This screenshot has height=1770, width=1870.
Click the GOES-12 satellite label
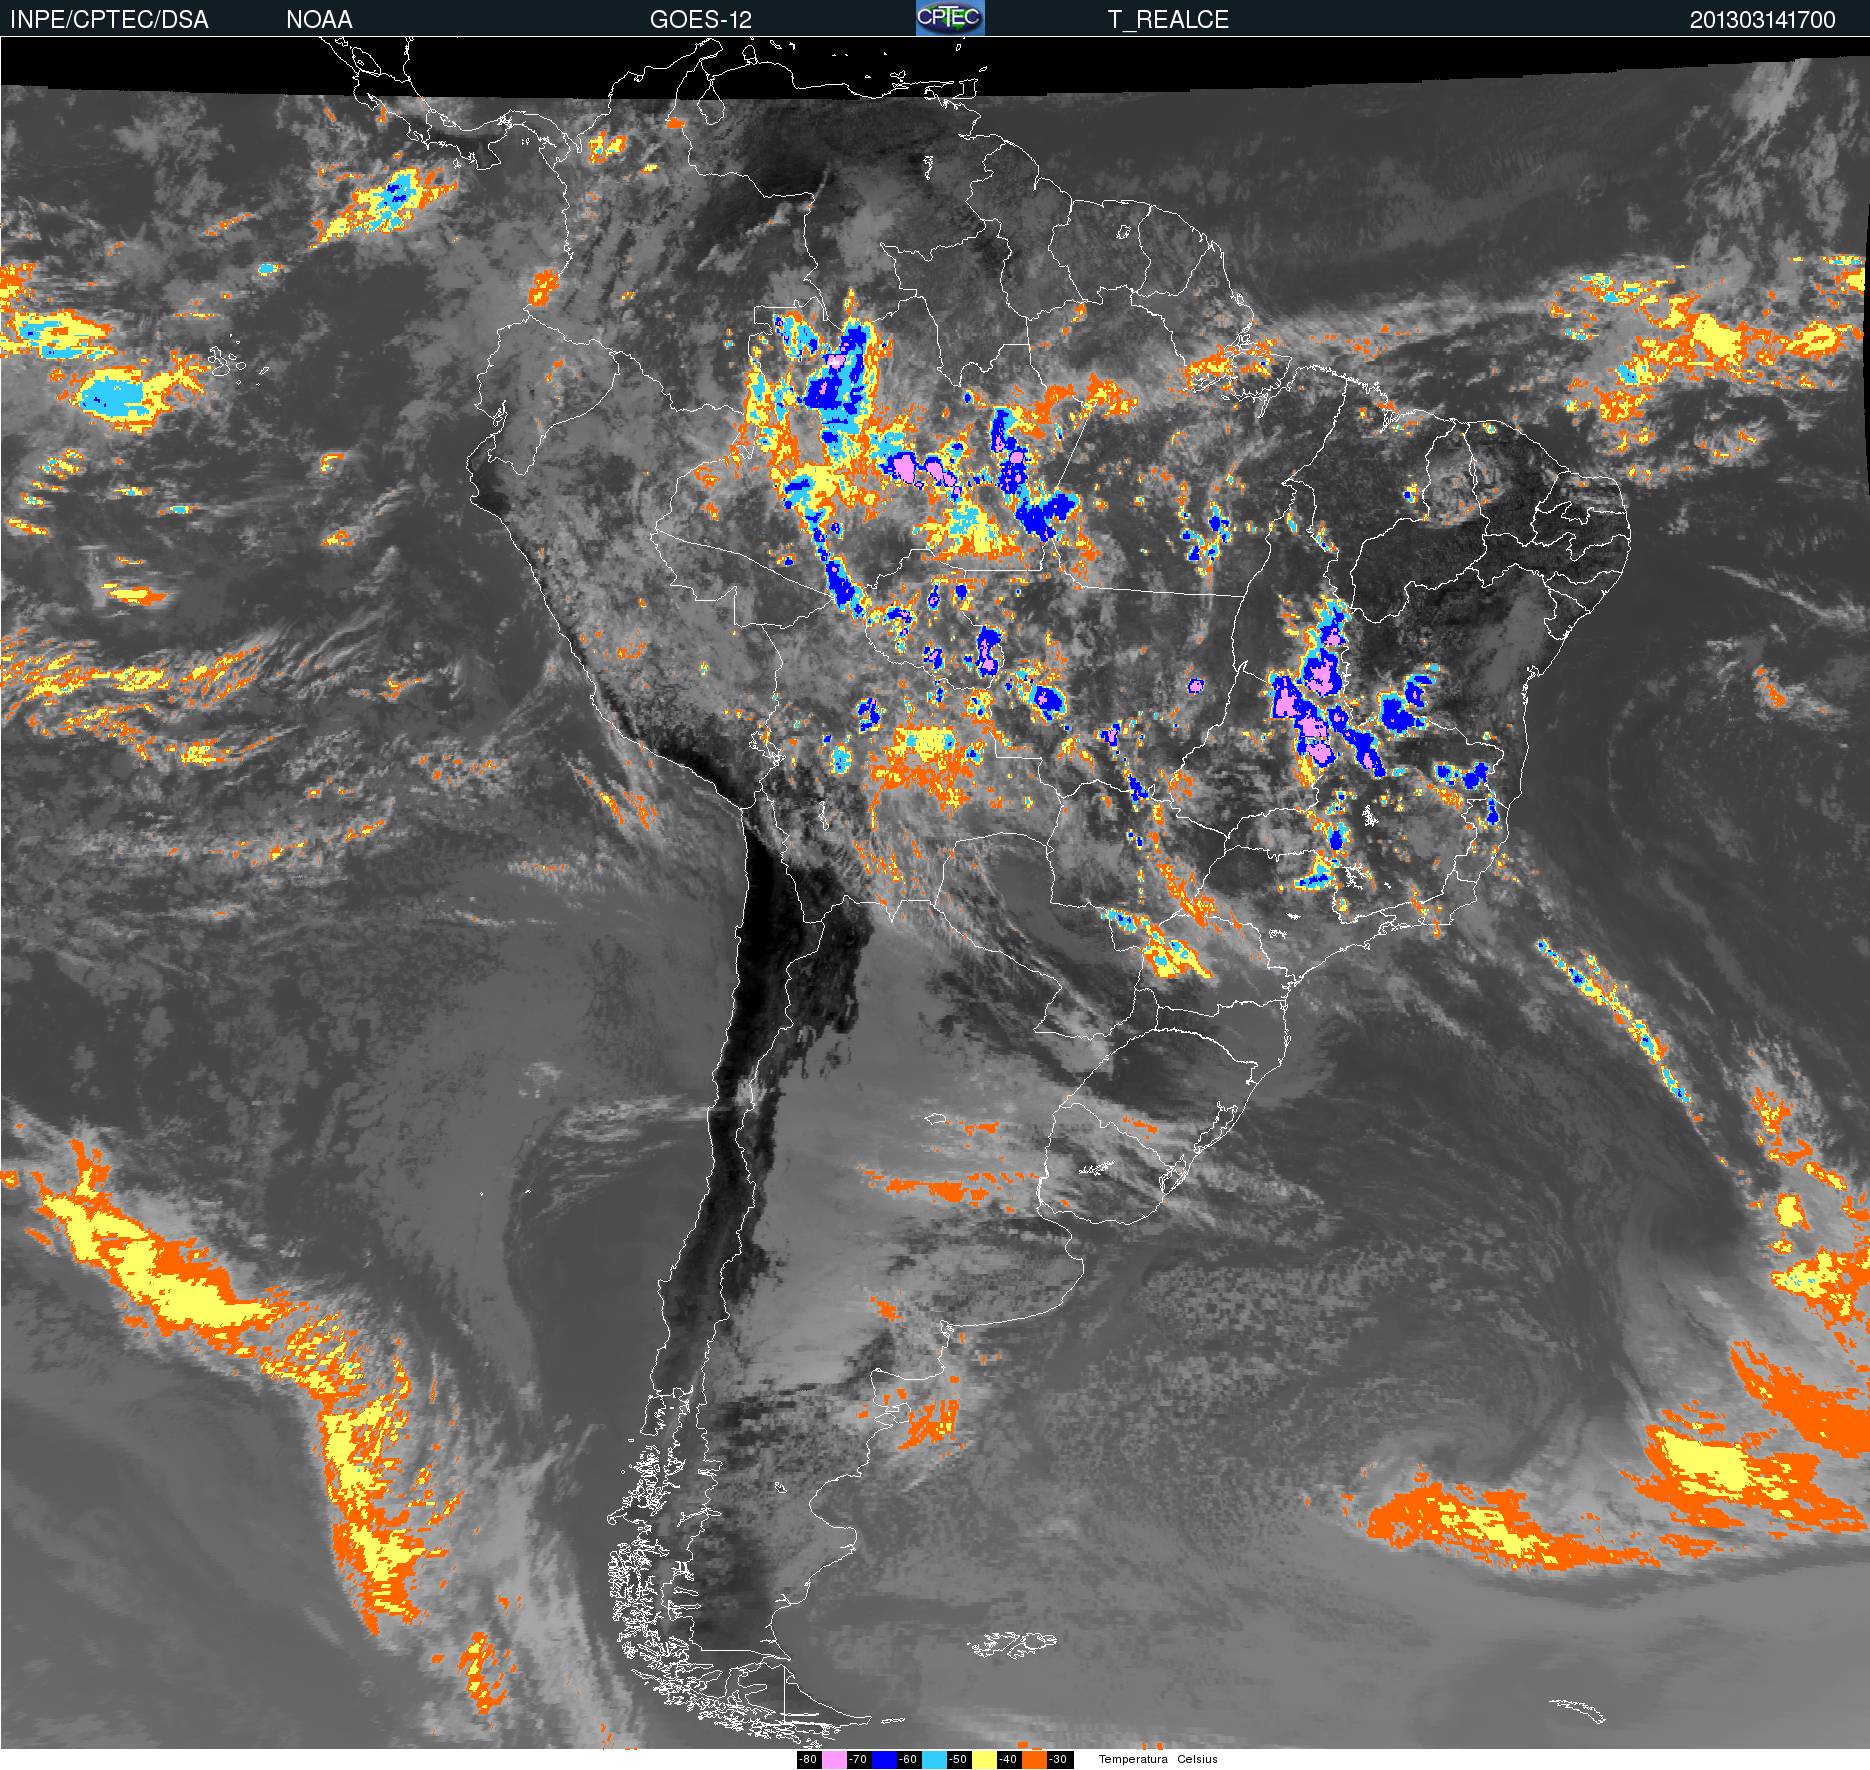[x=701, y=20]
